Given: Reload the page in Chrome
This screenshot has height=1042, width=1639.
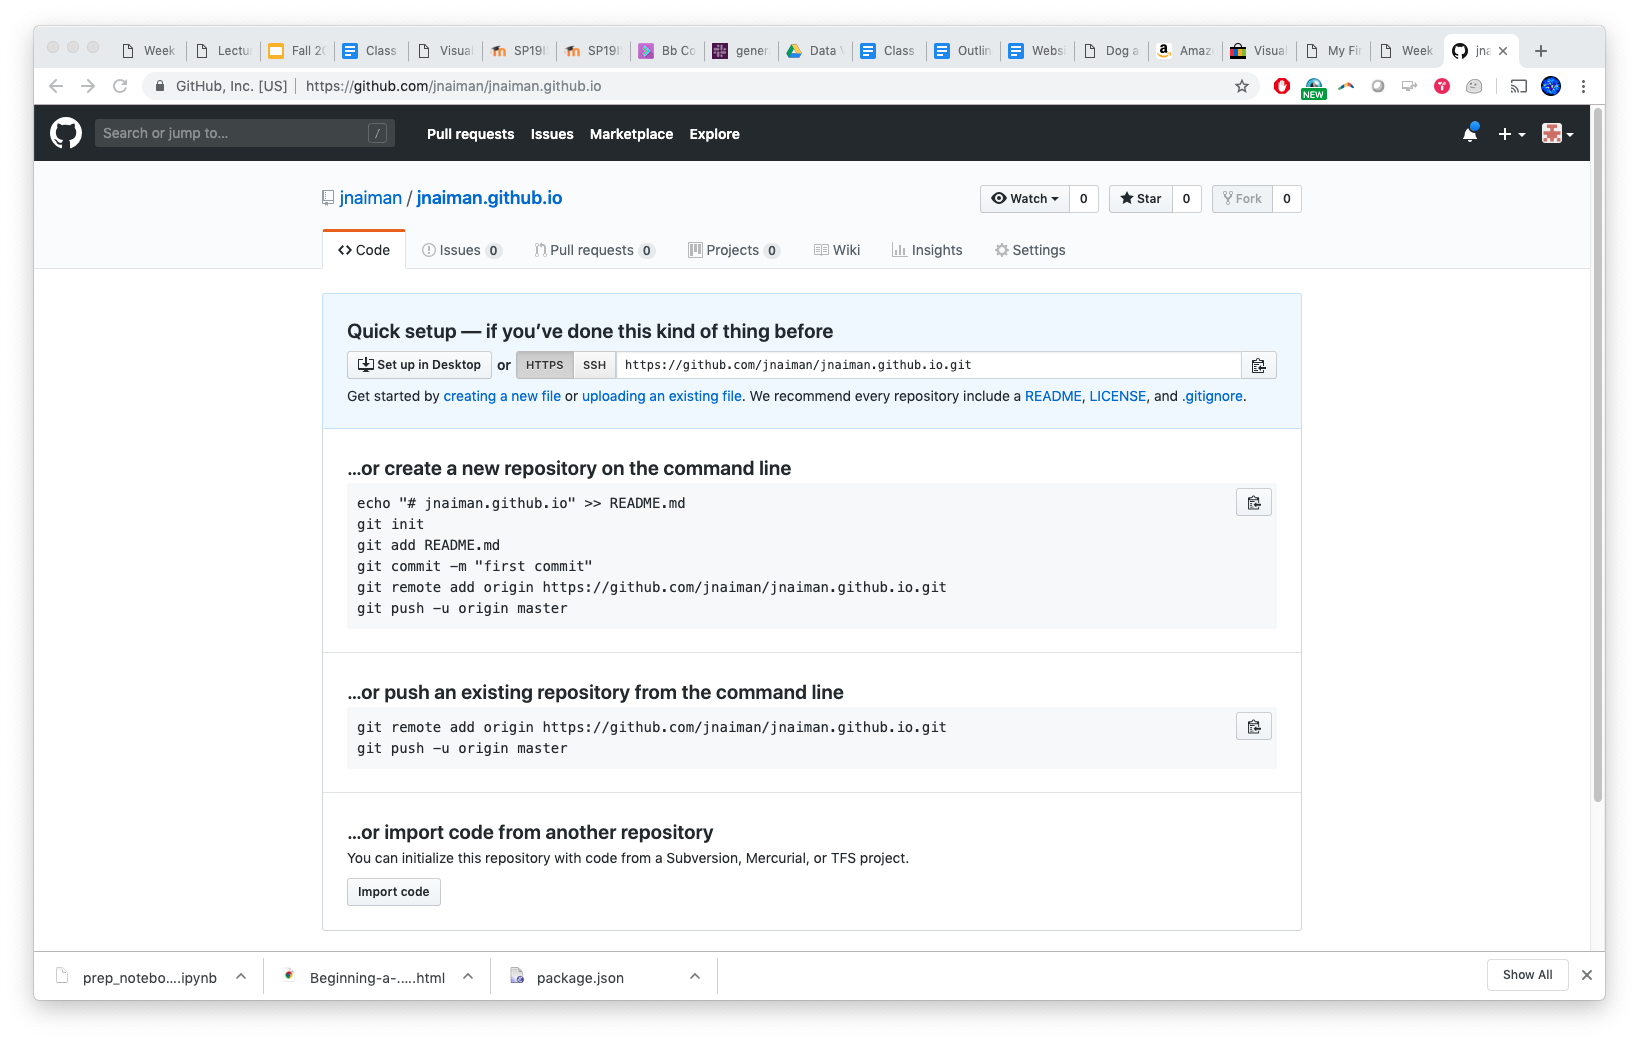Looking at the screenshot, I should (x=120, y=86).
